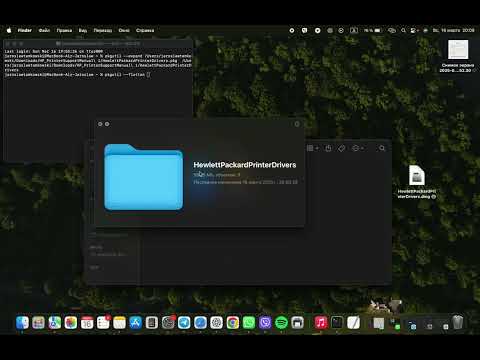Open Telegram from the Dock
Image resolution: width=480 pixels, height=360 pixels.
coord(184,323)
